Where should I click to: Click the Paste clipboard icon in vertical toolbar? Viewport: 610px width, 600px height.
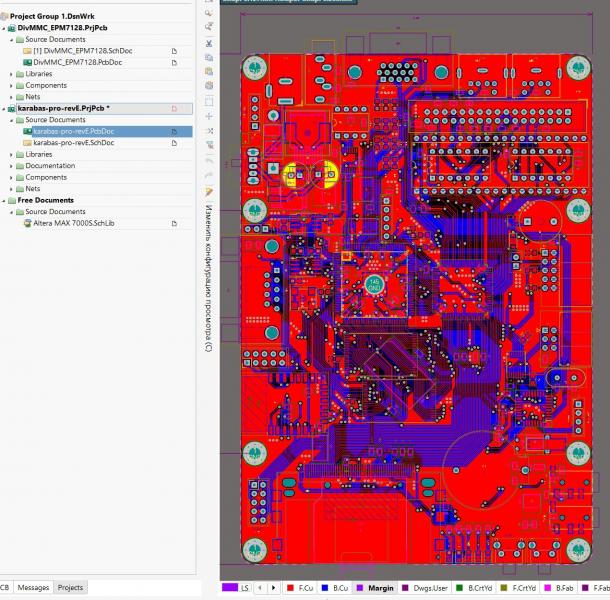(x=209, y=72)
